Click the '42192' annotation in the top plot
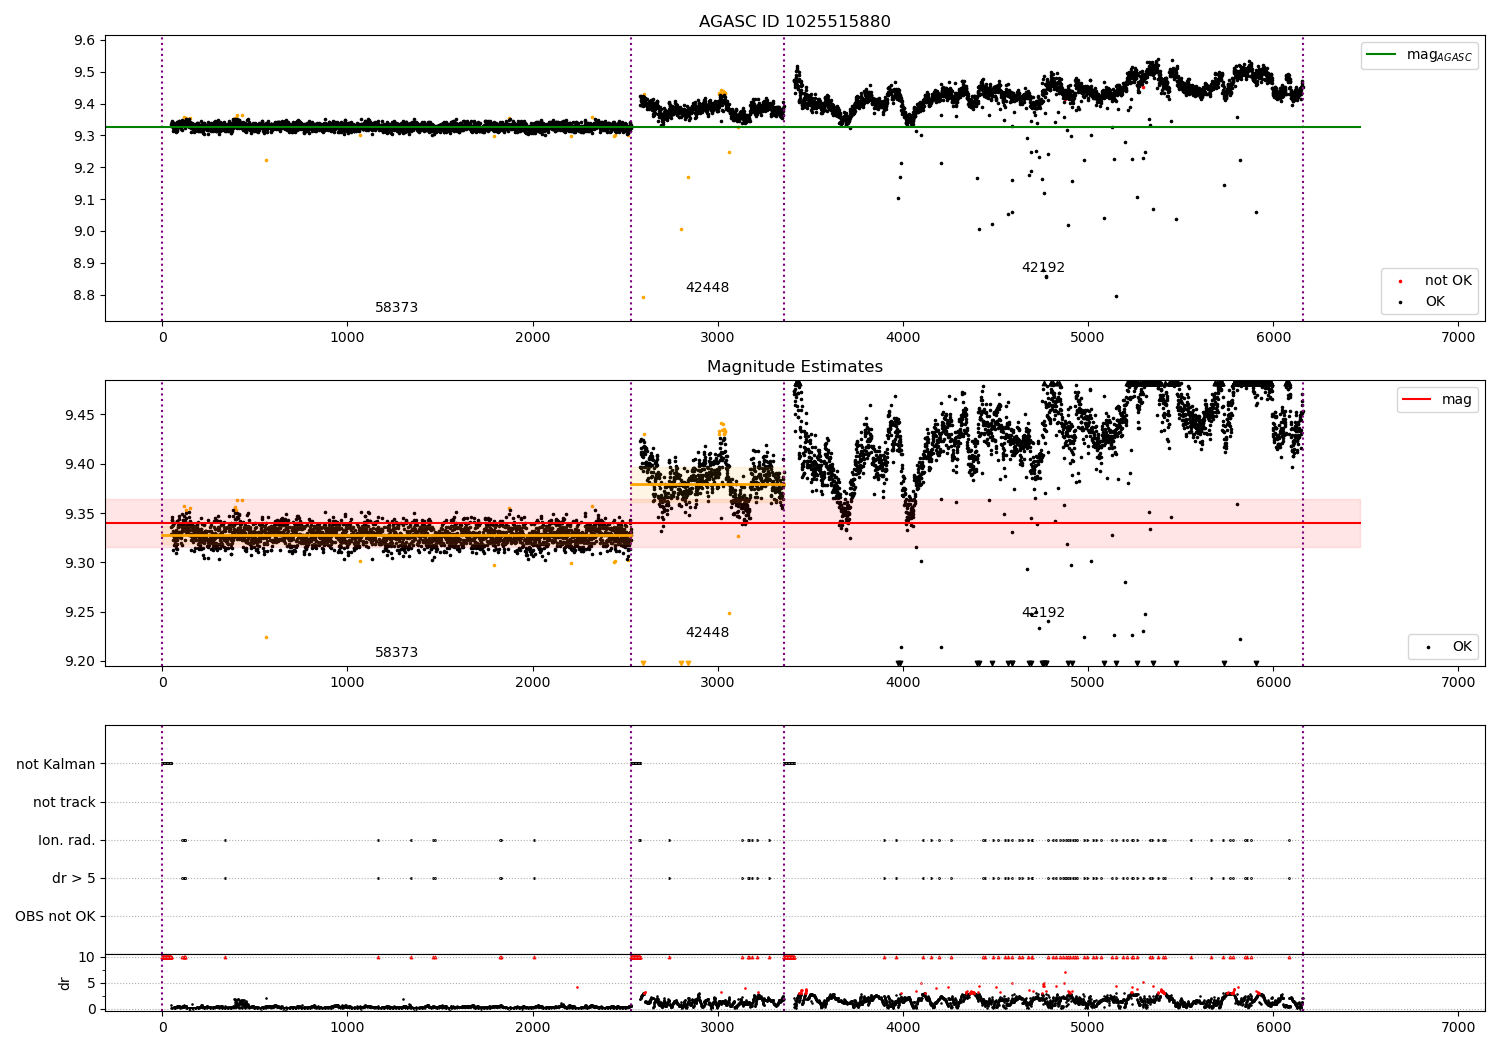 (1043, 268)
